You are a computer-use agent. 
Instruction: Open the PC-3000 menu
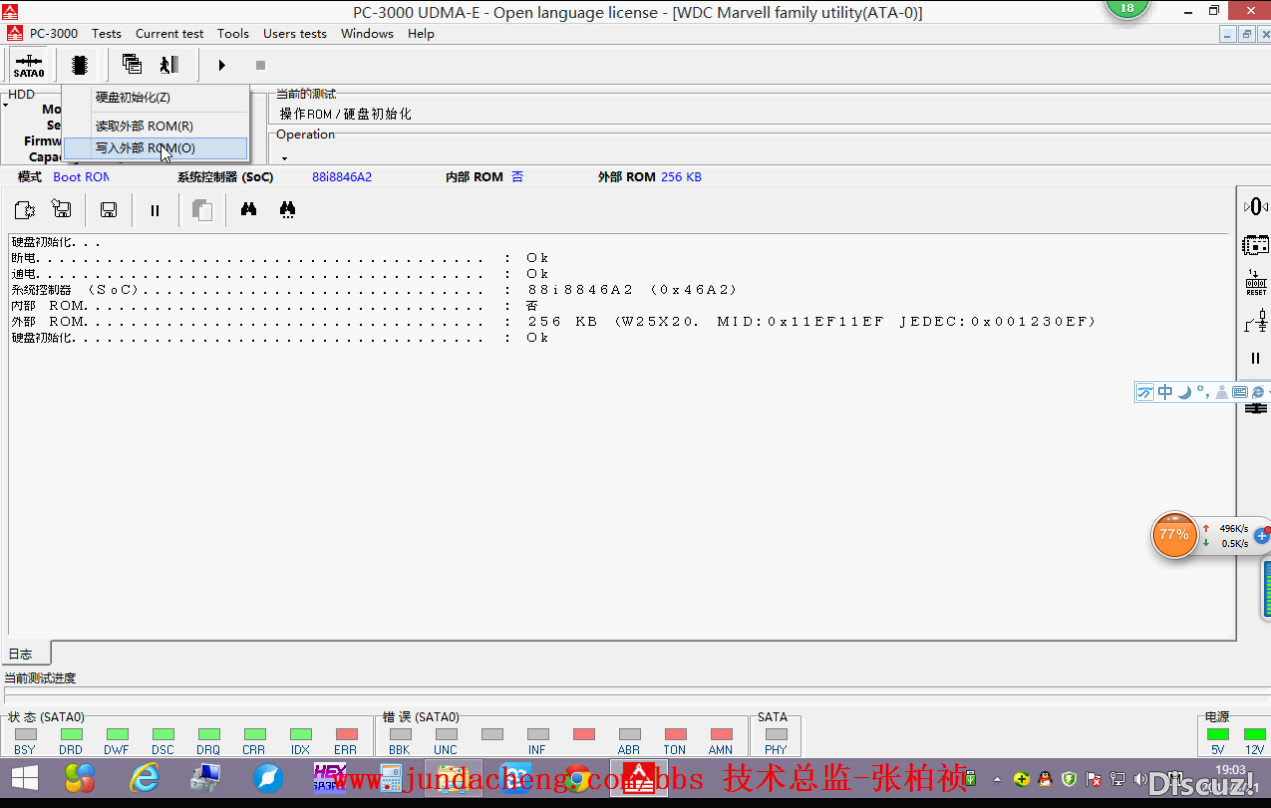click(54, 33)
